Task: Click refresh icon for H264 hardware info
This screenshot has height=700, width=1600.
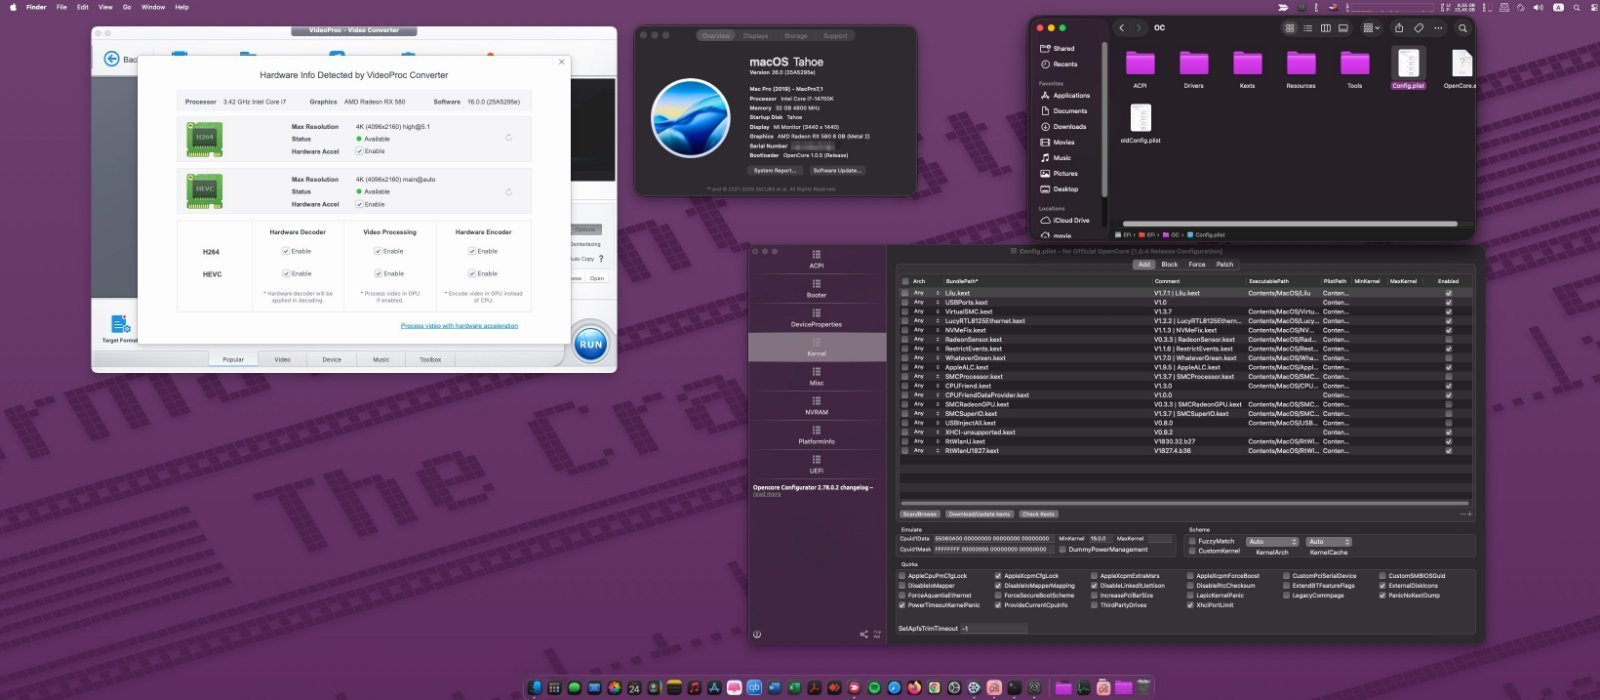Action: (508, 138)
